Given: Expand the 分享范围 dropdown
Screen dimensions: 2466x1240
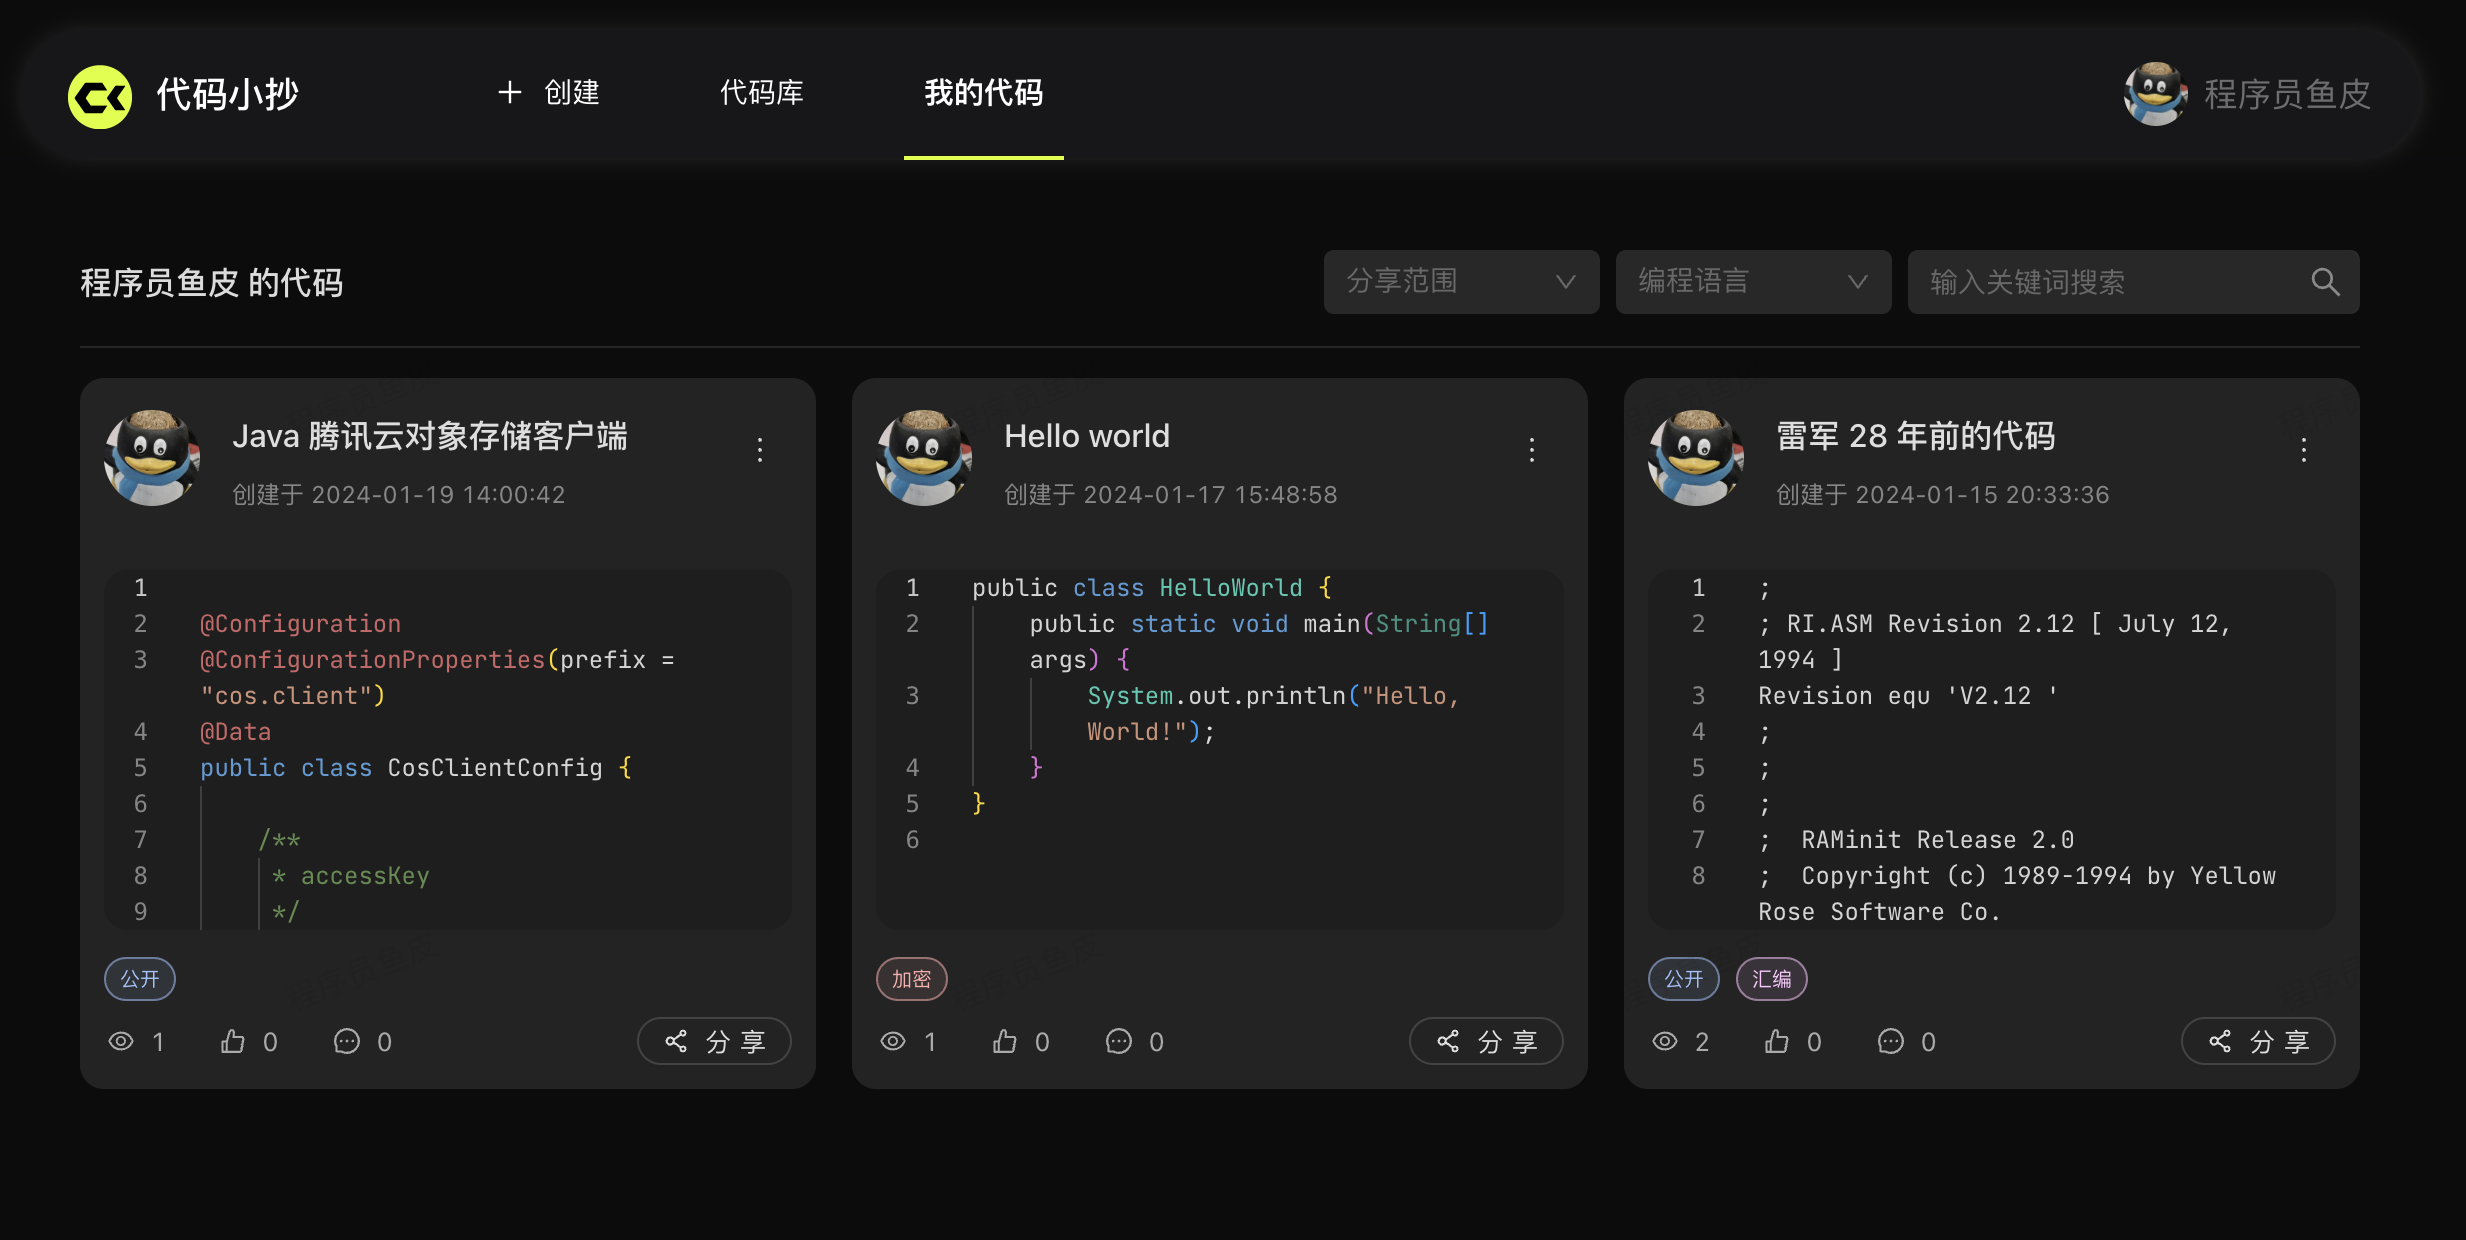Looking at the screenshot, I should point(1461,282).
